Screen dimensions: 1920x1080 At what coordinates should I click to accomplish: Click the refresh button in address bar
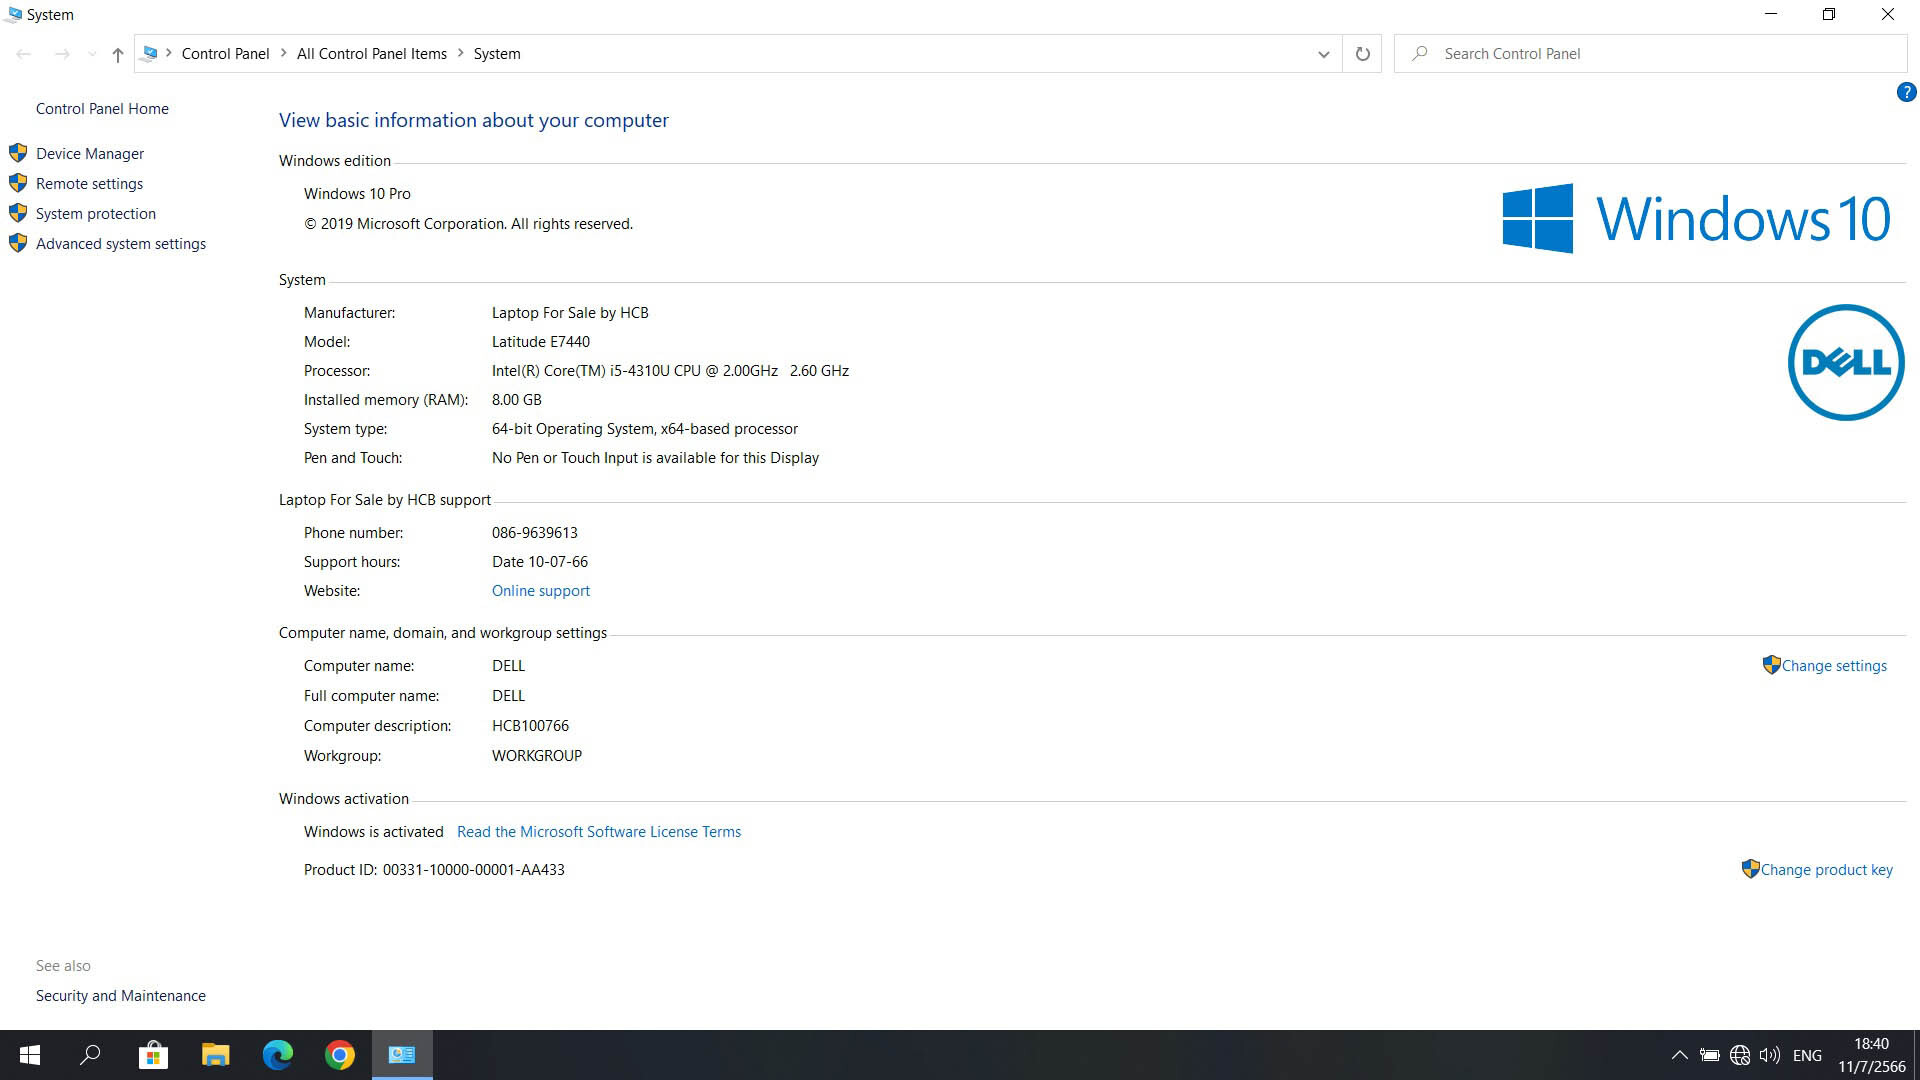[x=1362, y=54]
